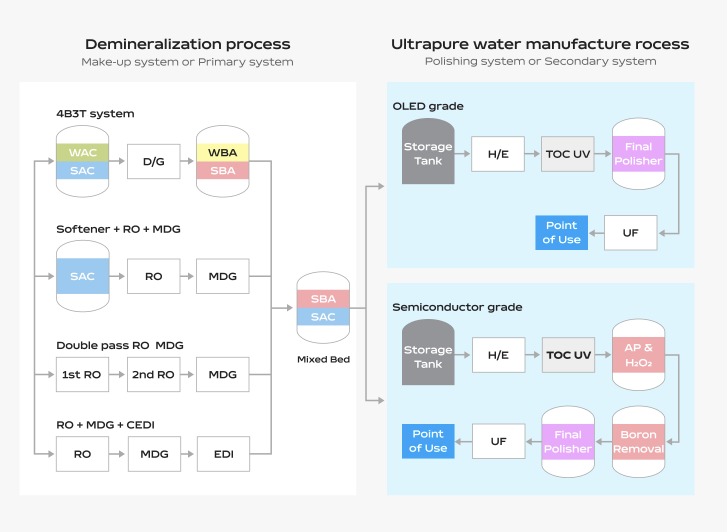Select the Softener SAC tank
This screenshot has width=727, height=532.
83,276
